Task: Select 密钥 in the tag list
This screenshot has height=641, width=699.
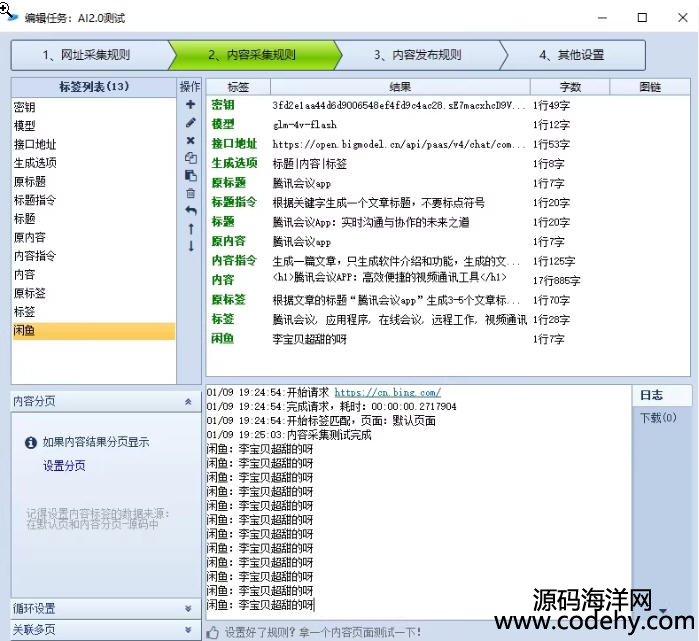Action: tap(94, 107)
